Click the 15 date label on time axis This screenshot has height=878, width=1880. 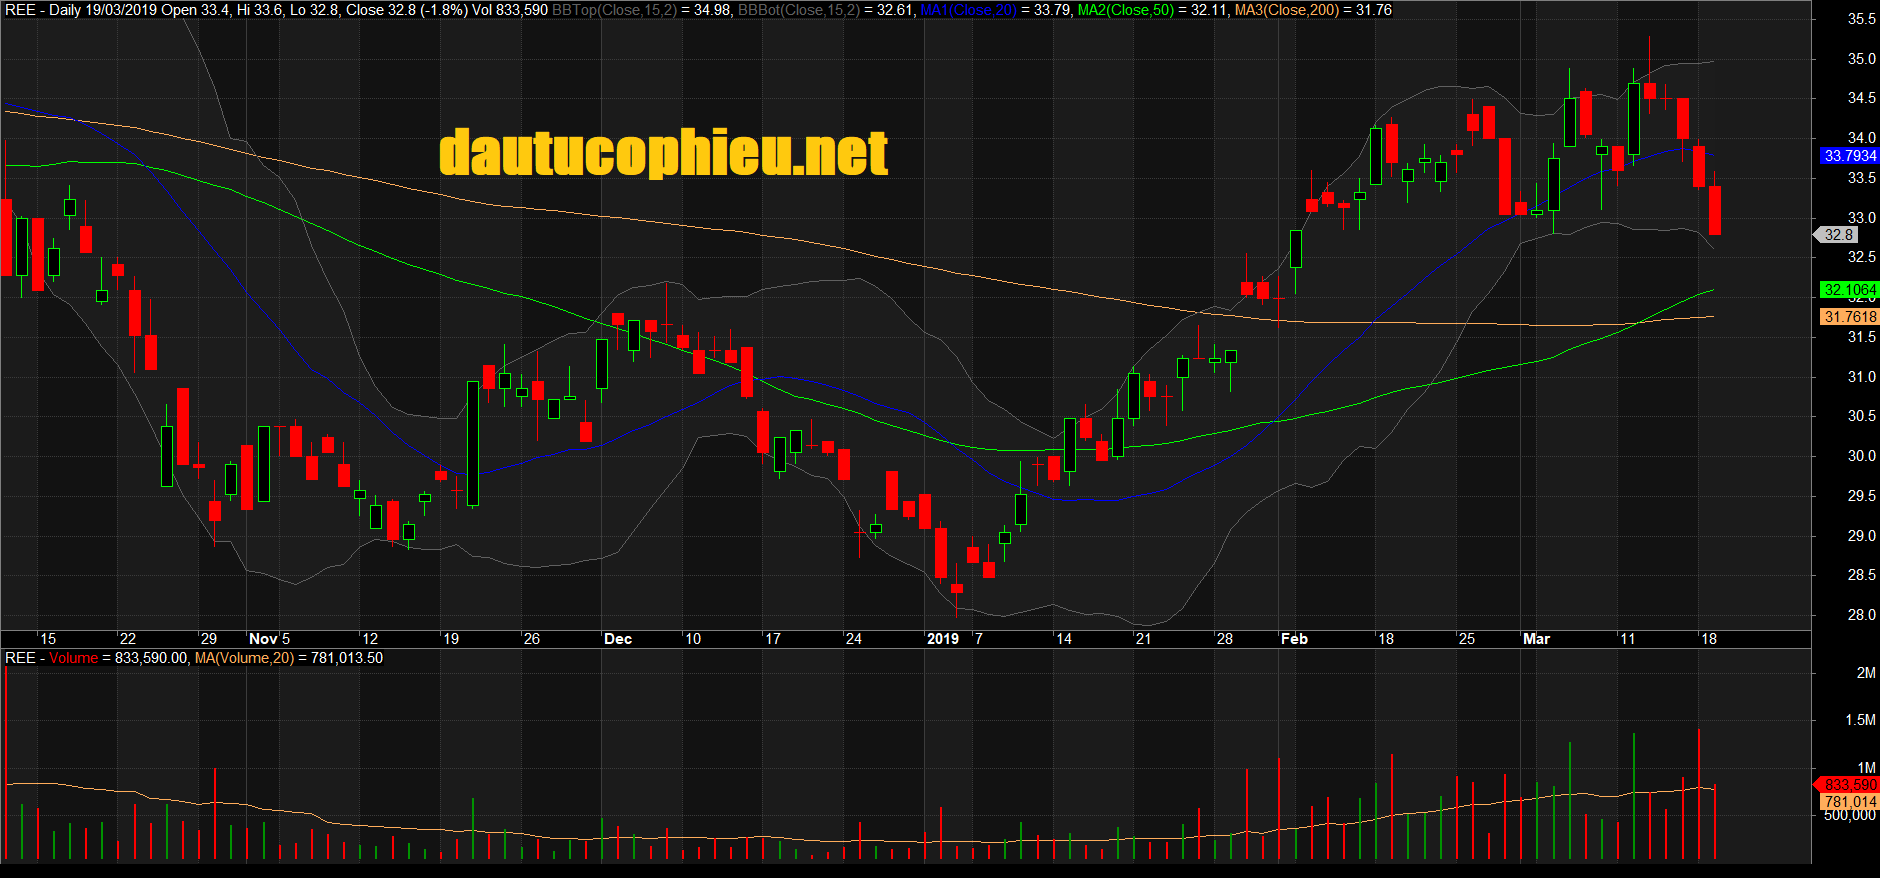coord(48,639)
